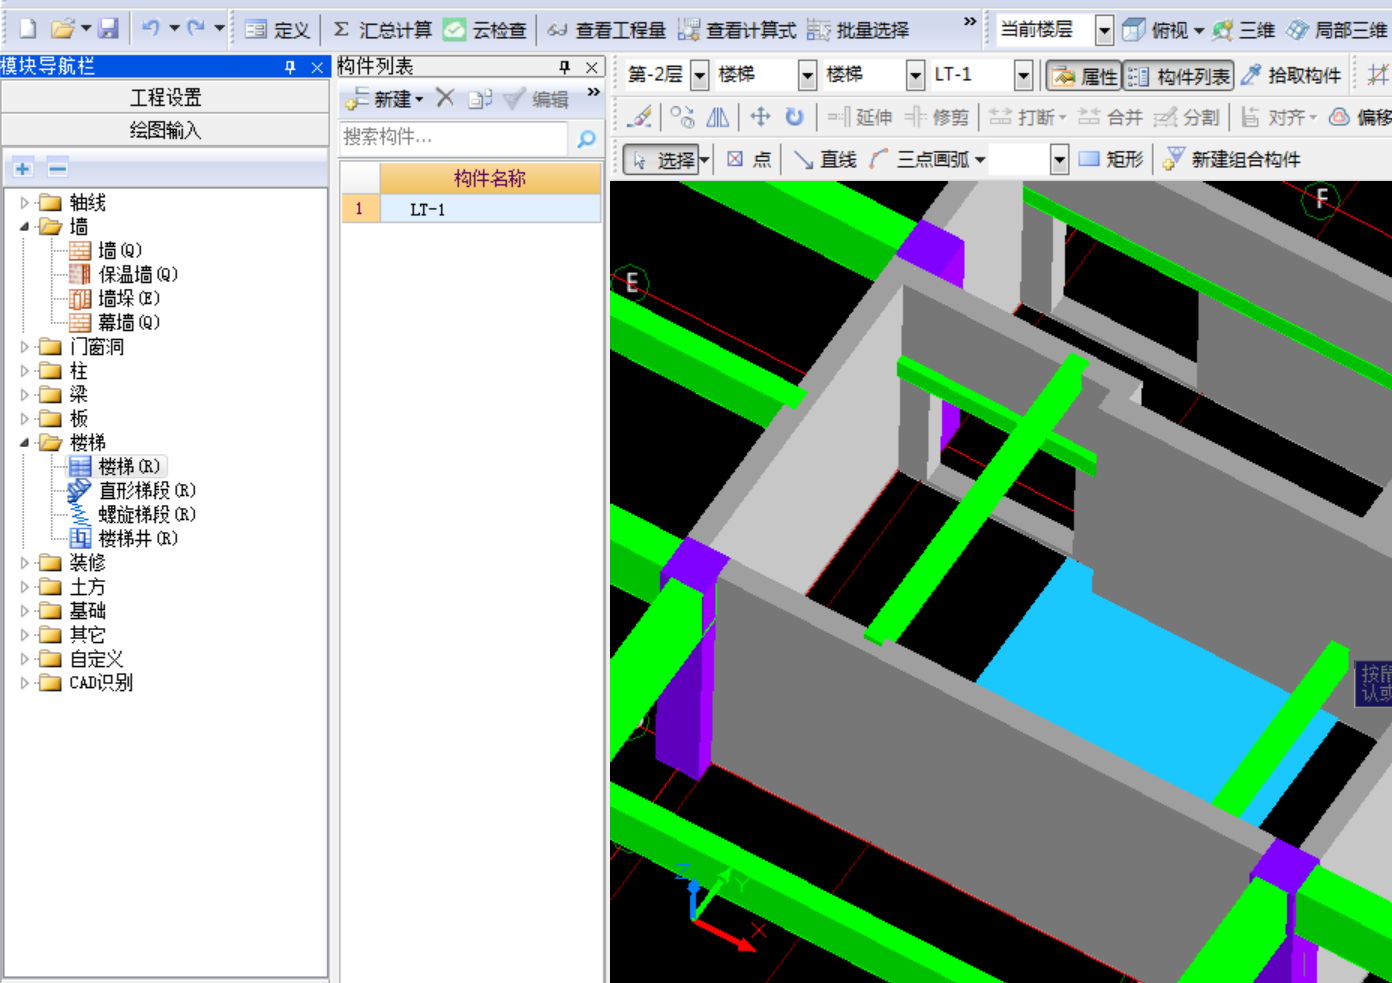Click the move tool icon
This screenshot has width=1392, height=983.
(x=760, y=117)
